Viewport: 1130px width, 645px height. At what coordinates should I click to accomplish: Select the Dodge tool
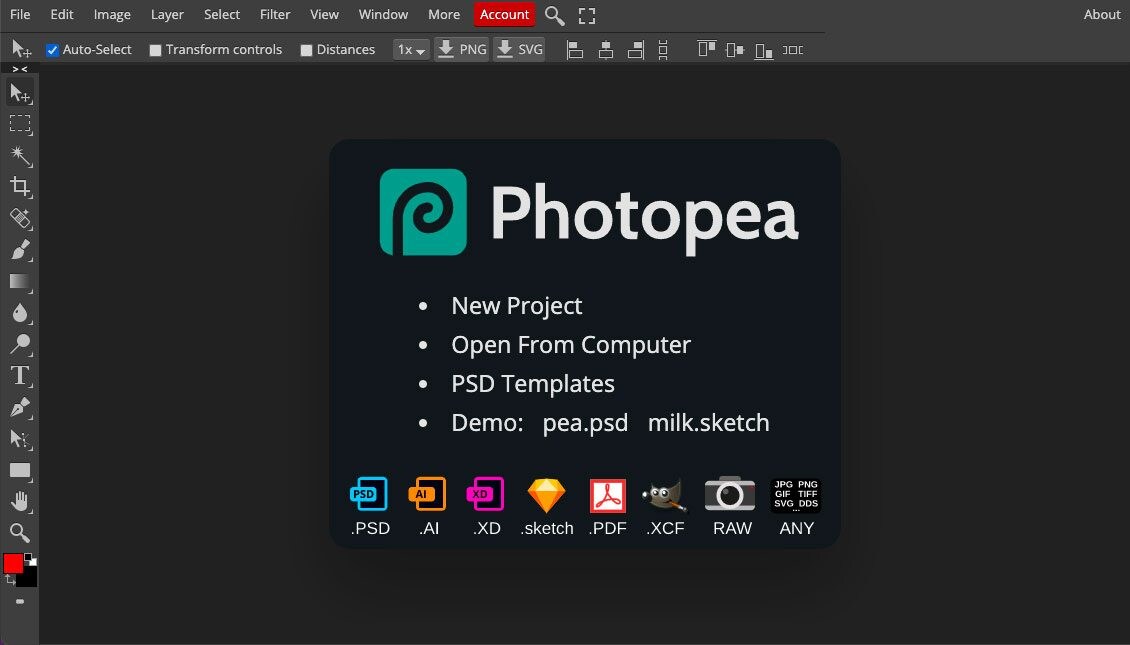19,344
